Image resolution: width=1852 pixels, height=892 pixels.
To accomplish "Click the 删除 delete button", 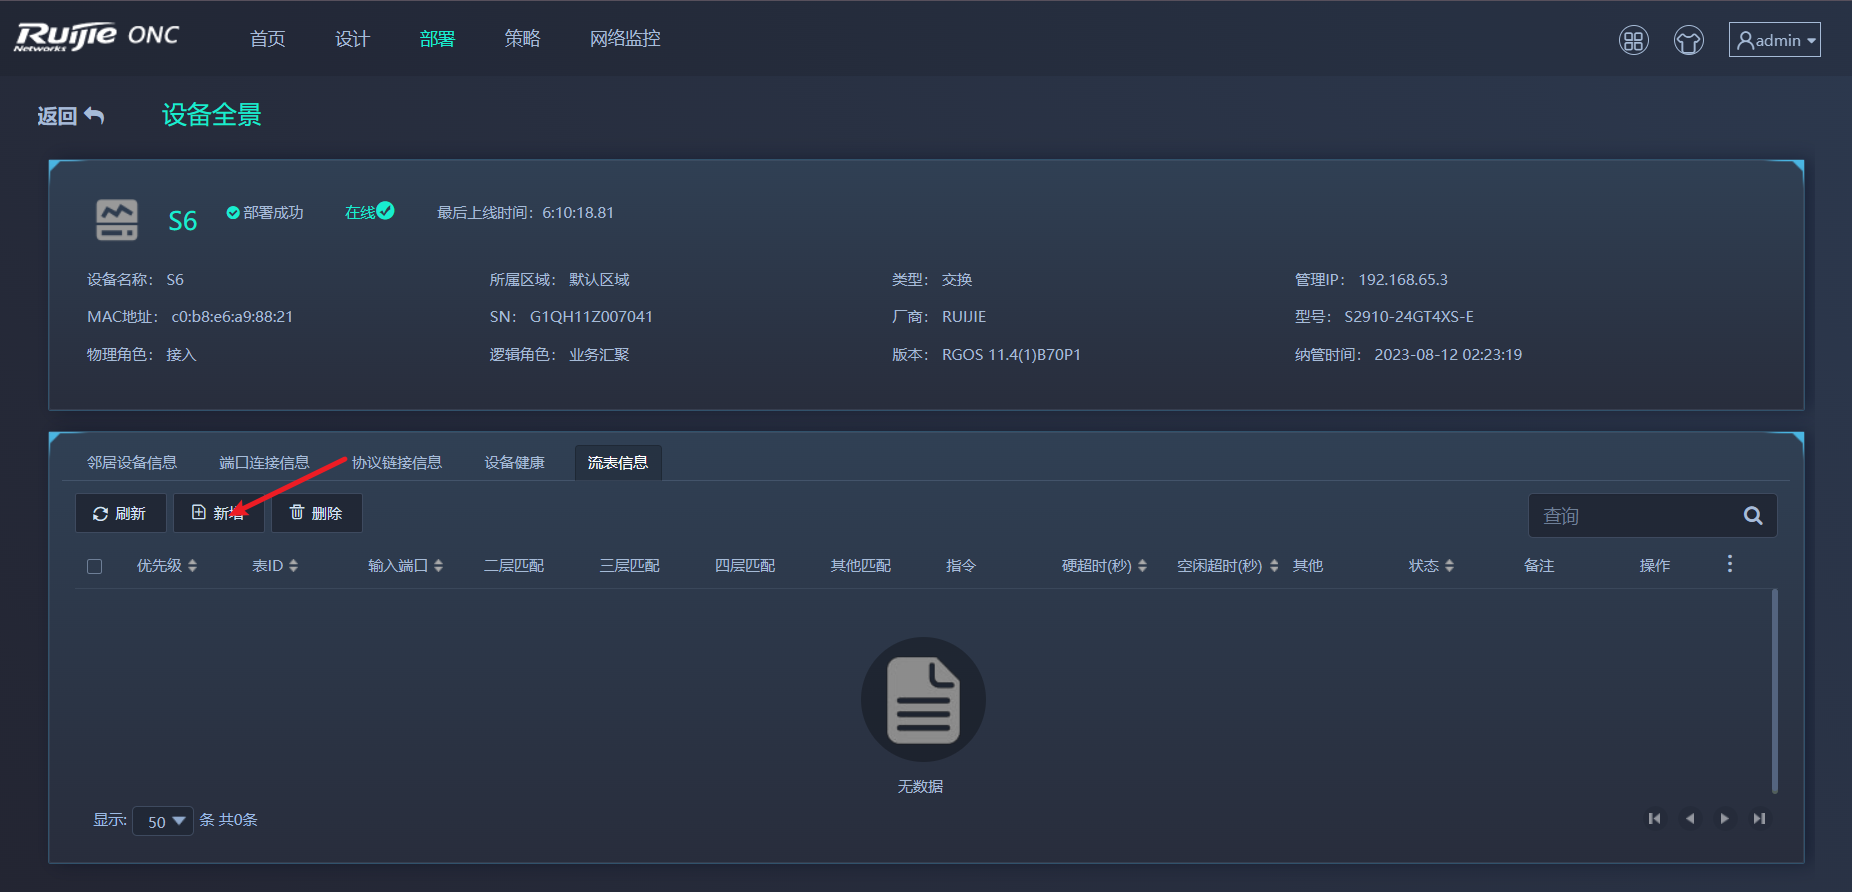I will (316, 513).
